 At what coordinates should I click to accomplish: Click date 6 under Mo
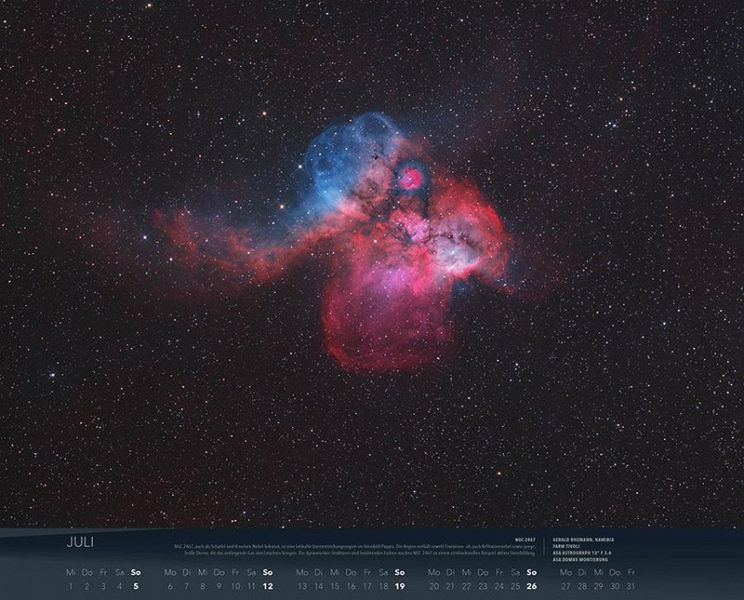[x=171, y=586]
